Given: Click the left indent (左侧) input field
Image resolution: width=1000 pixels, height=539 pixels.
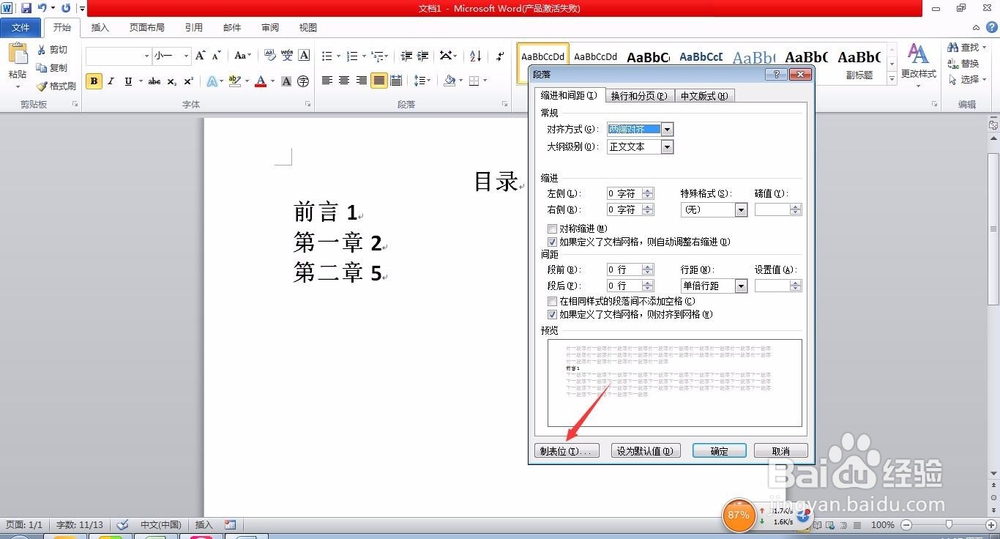Looking at the screenshot, I should pos(625,193).
